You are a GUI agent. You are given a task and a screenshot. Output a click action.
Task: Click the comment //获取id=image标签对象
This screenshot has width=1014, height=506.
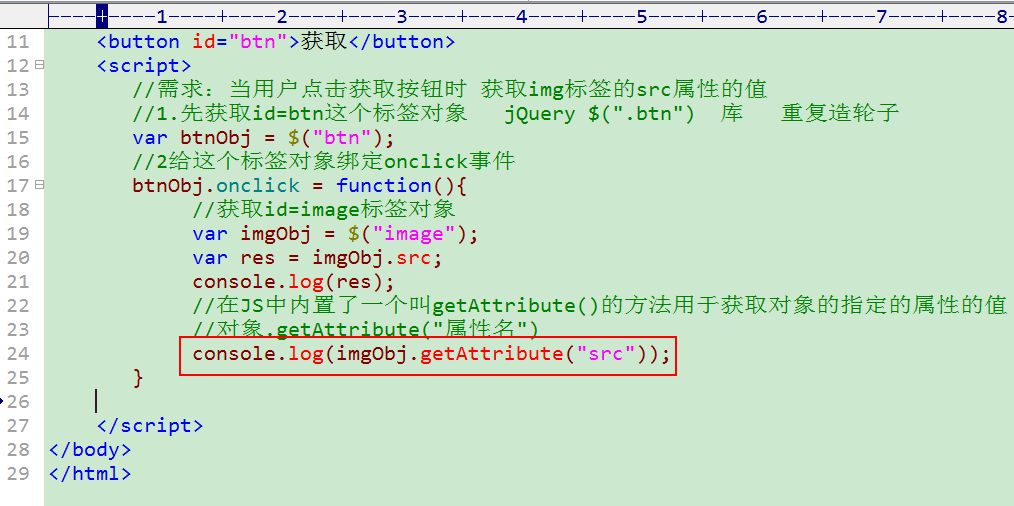tap(324, 210)
